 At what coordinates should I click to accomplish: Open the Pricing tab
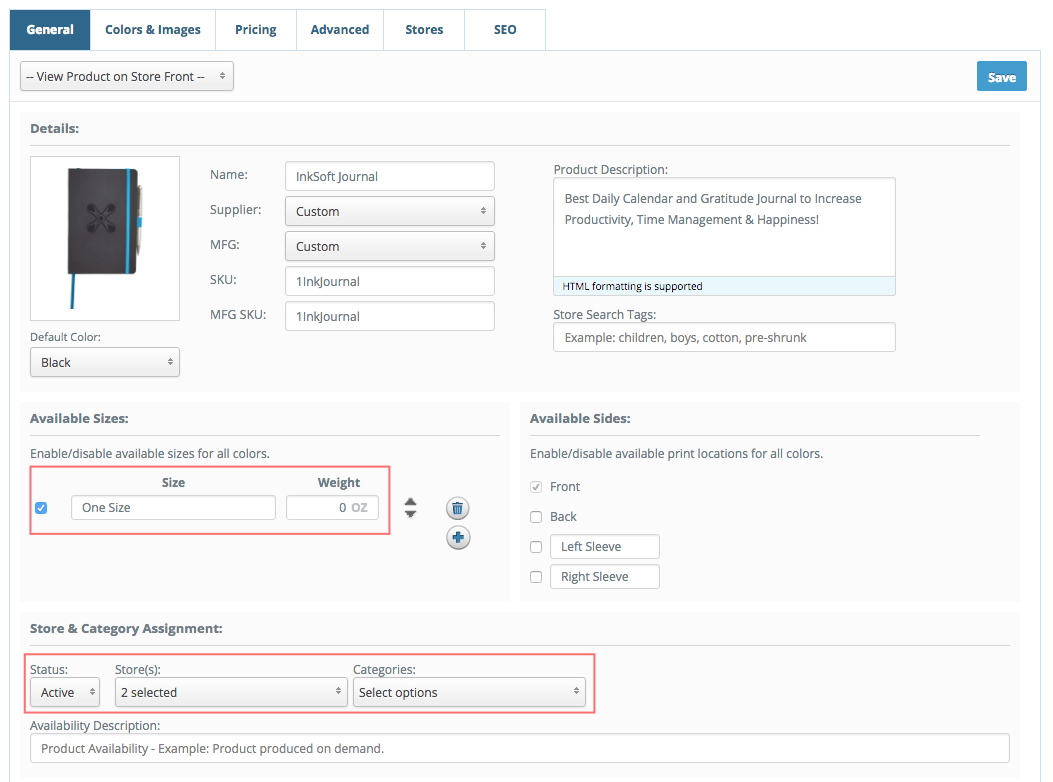[256, 30]
